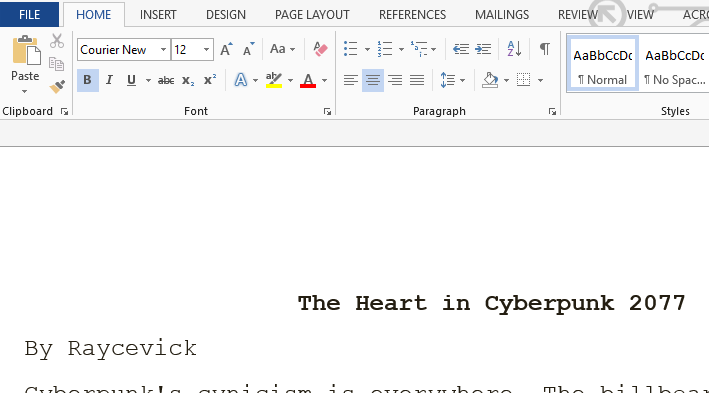Expand the bullet library dropdown arrow

click(367, 49)
